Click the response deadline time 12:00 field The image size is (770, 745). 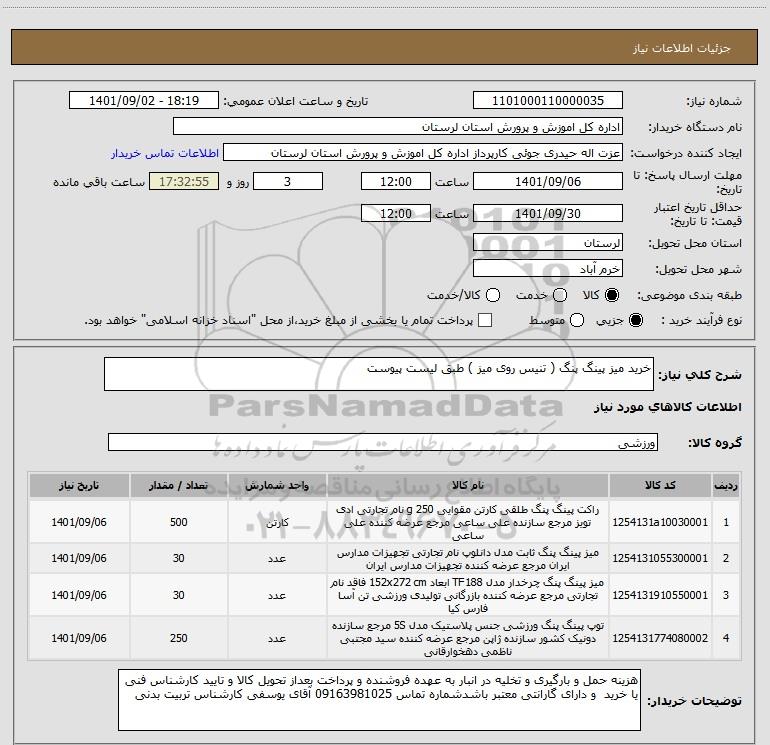[x=396, y=181]
